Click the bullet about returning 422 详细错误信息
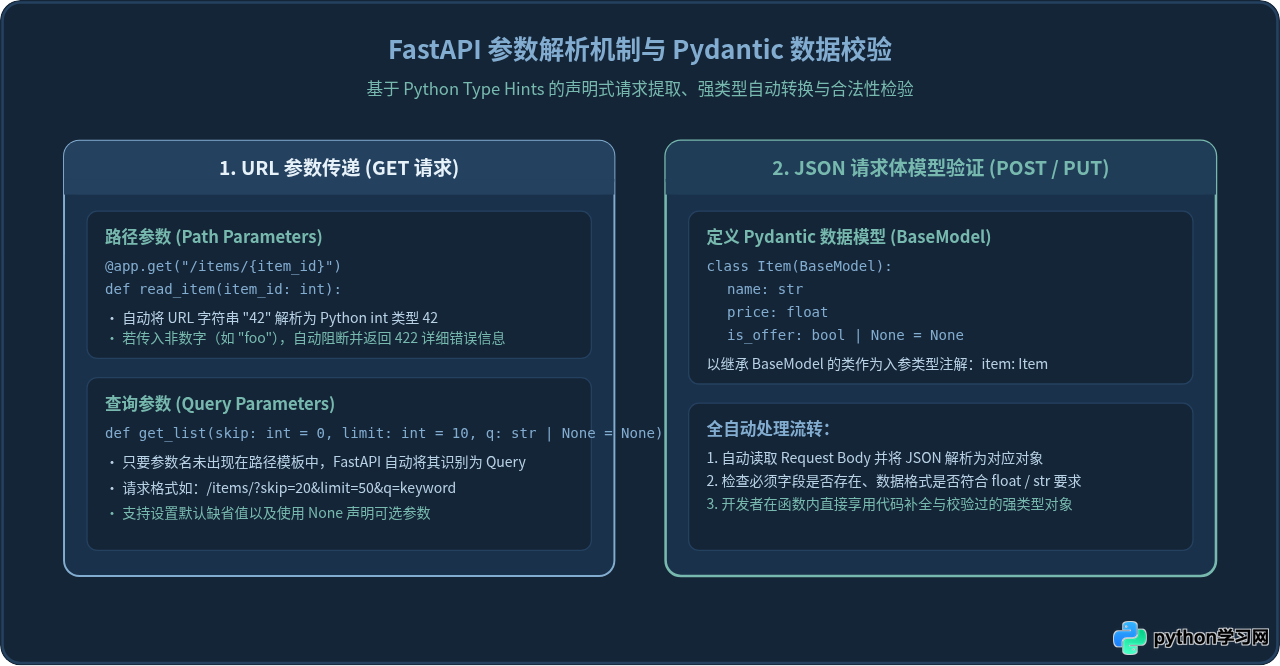Viewport: 1280px width, 666px height. click(x=305, y=338)
